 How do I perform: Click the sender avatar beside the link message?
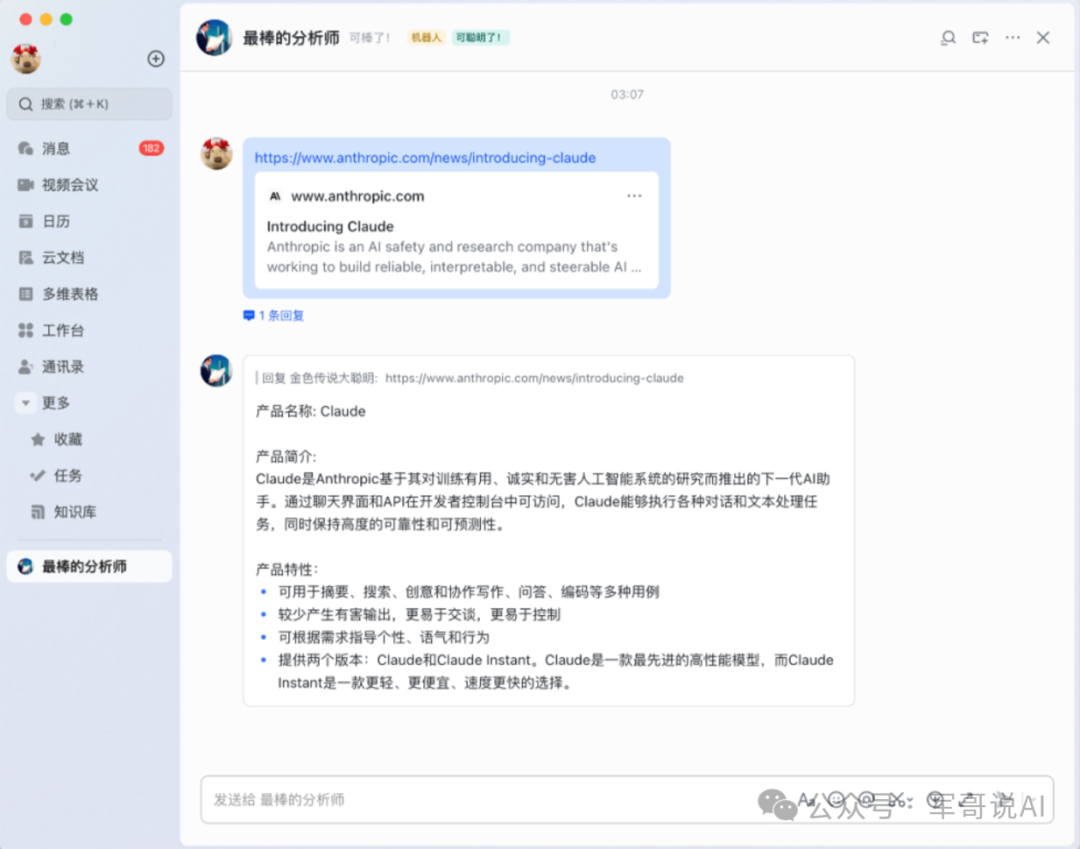coord(216,154)
